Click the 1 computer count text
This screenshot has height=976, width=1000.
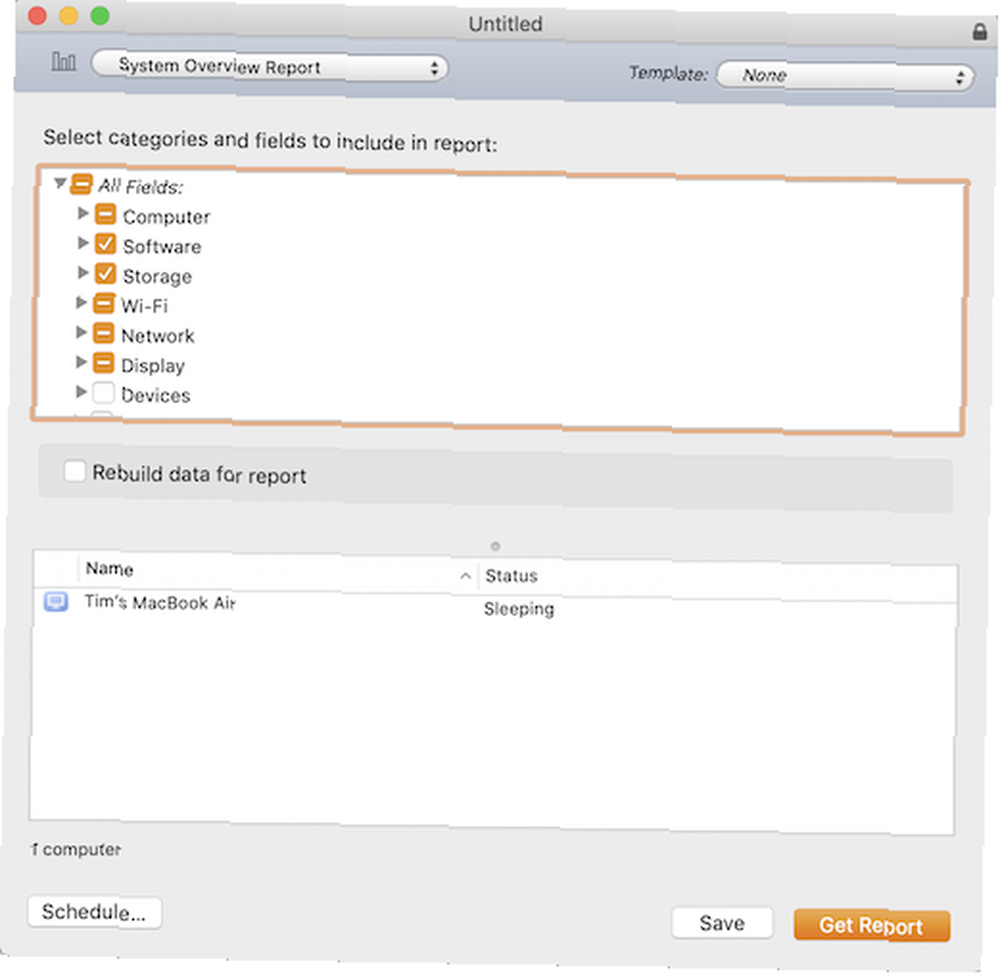76,850
